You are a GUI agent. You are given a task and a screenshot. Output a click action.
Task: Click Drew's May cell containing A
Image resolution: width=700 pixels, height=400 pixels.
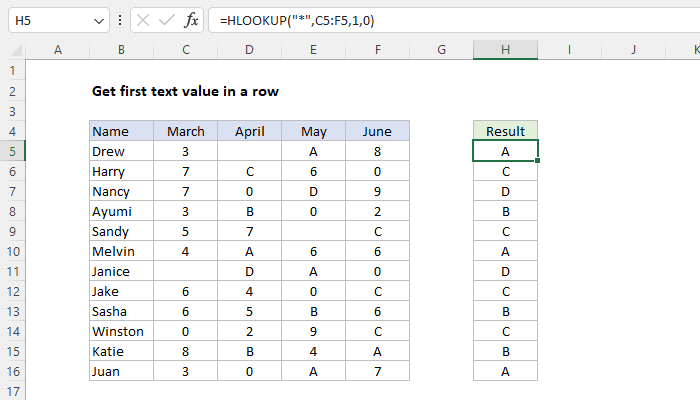[313, 151]
